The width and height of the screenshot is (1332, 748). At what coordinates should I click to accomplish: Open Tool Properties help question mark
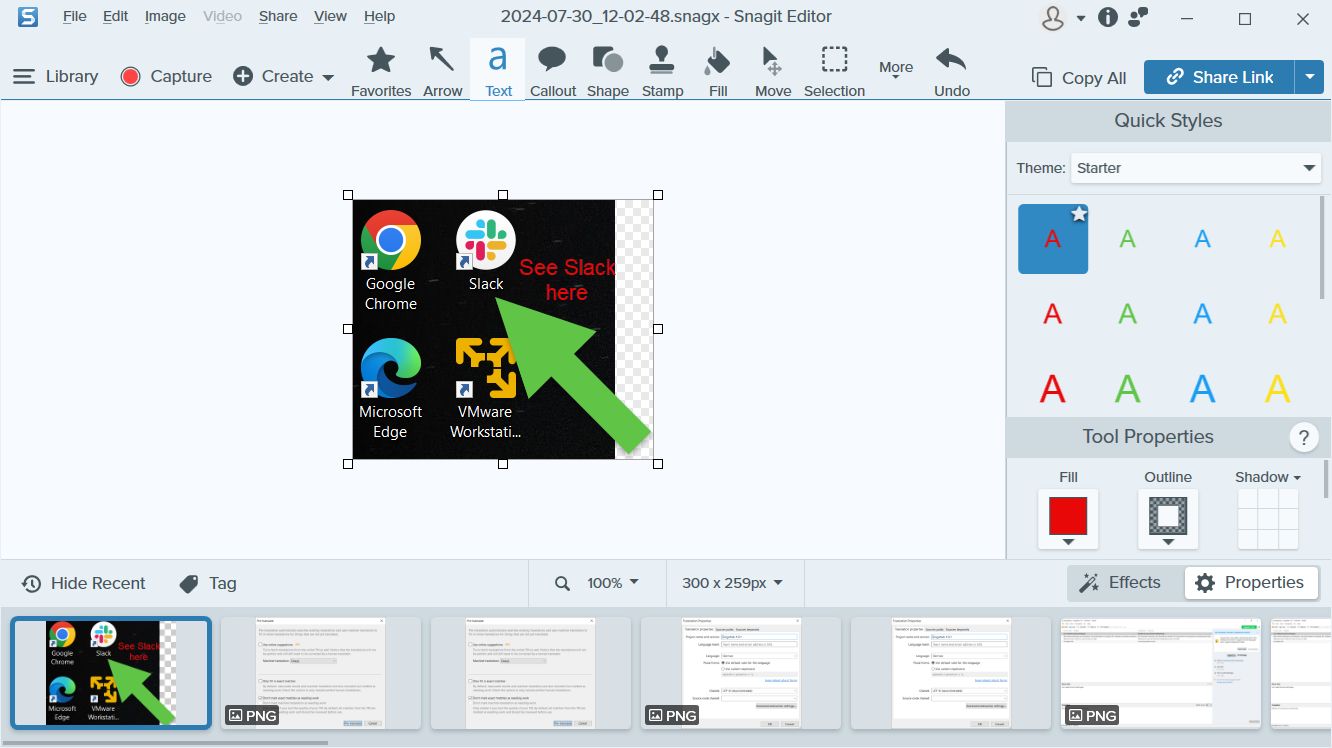pos(1303,437)
